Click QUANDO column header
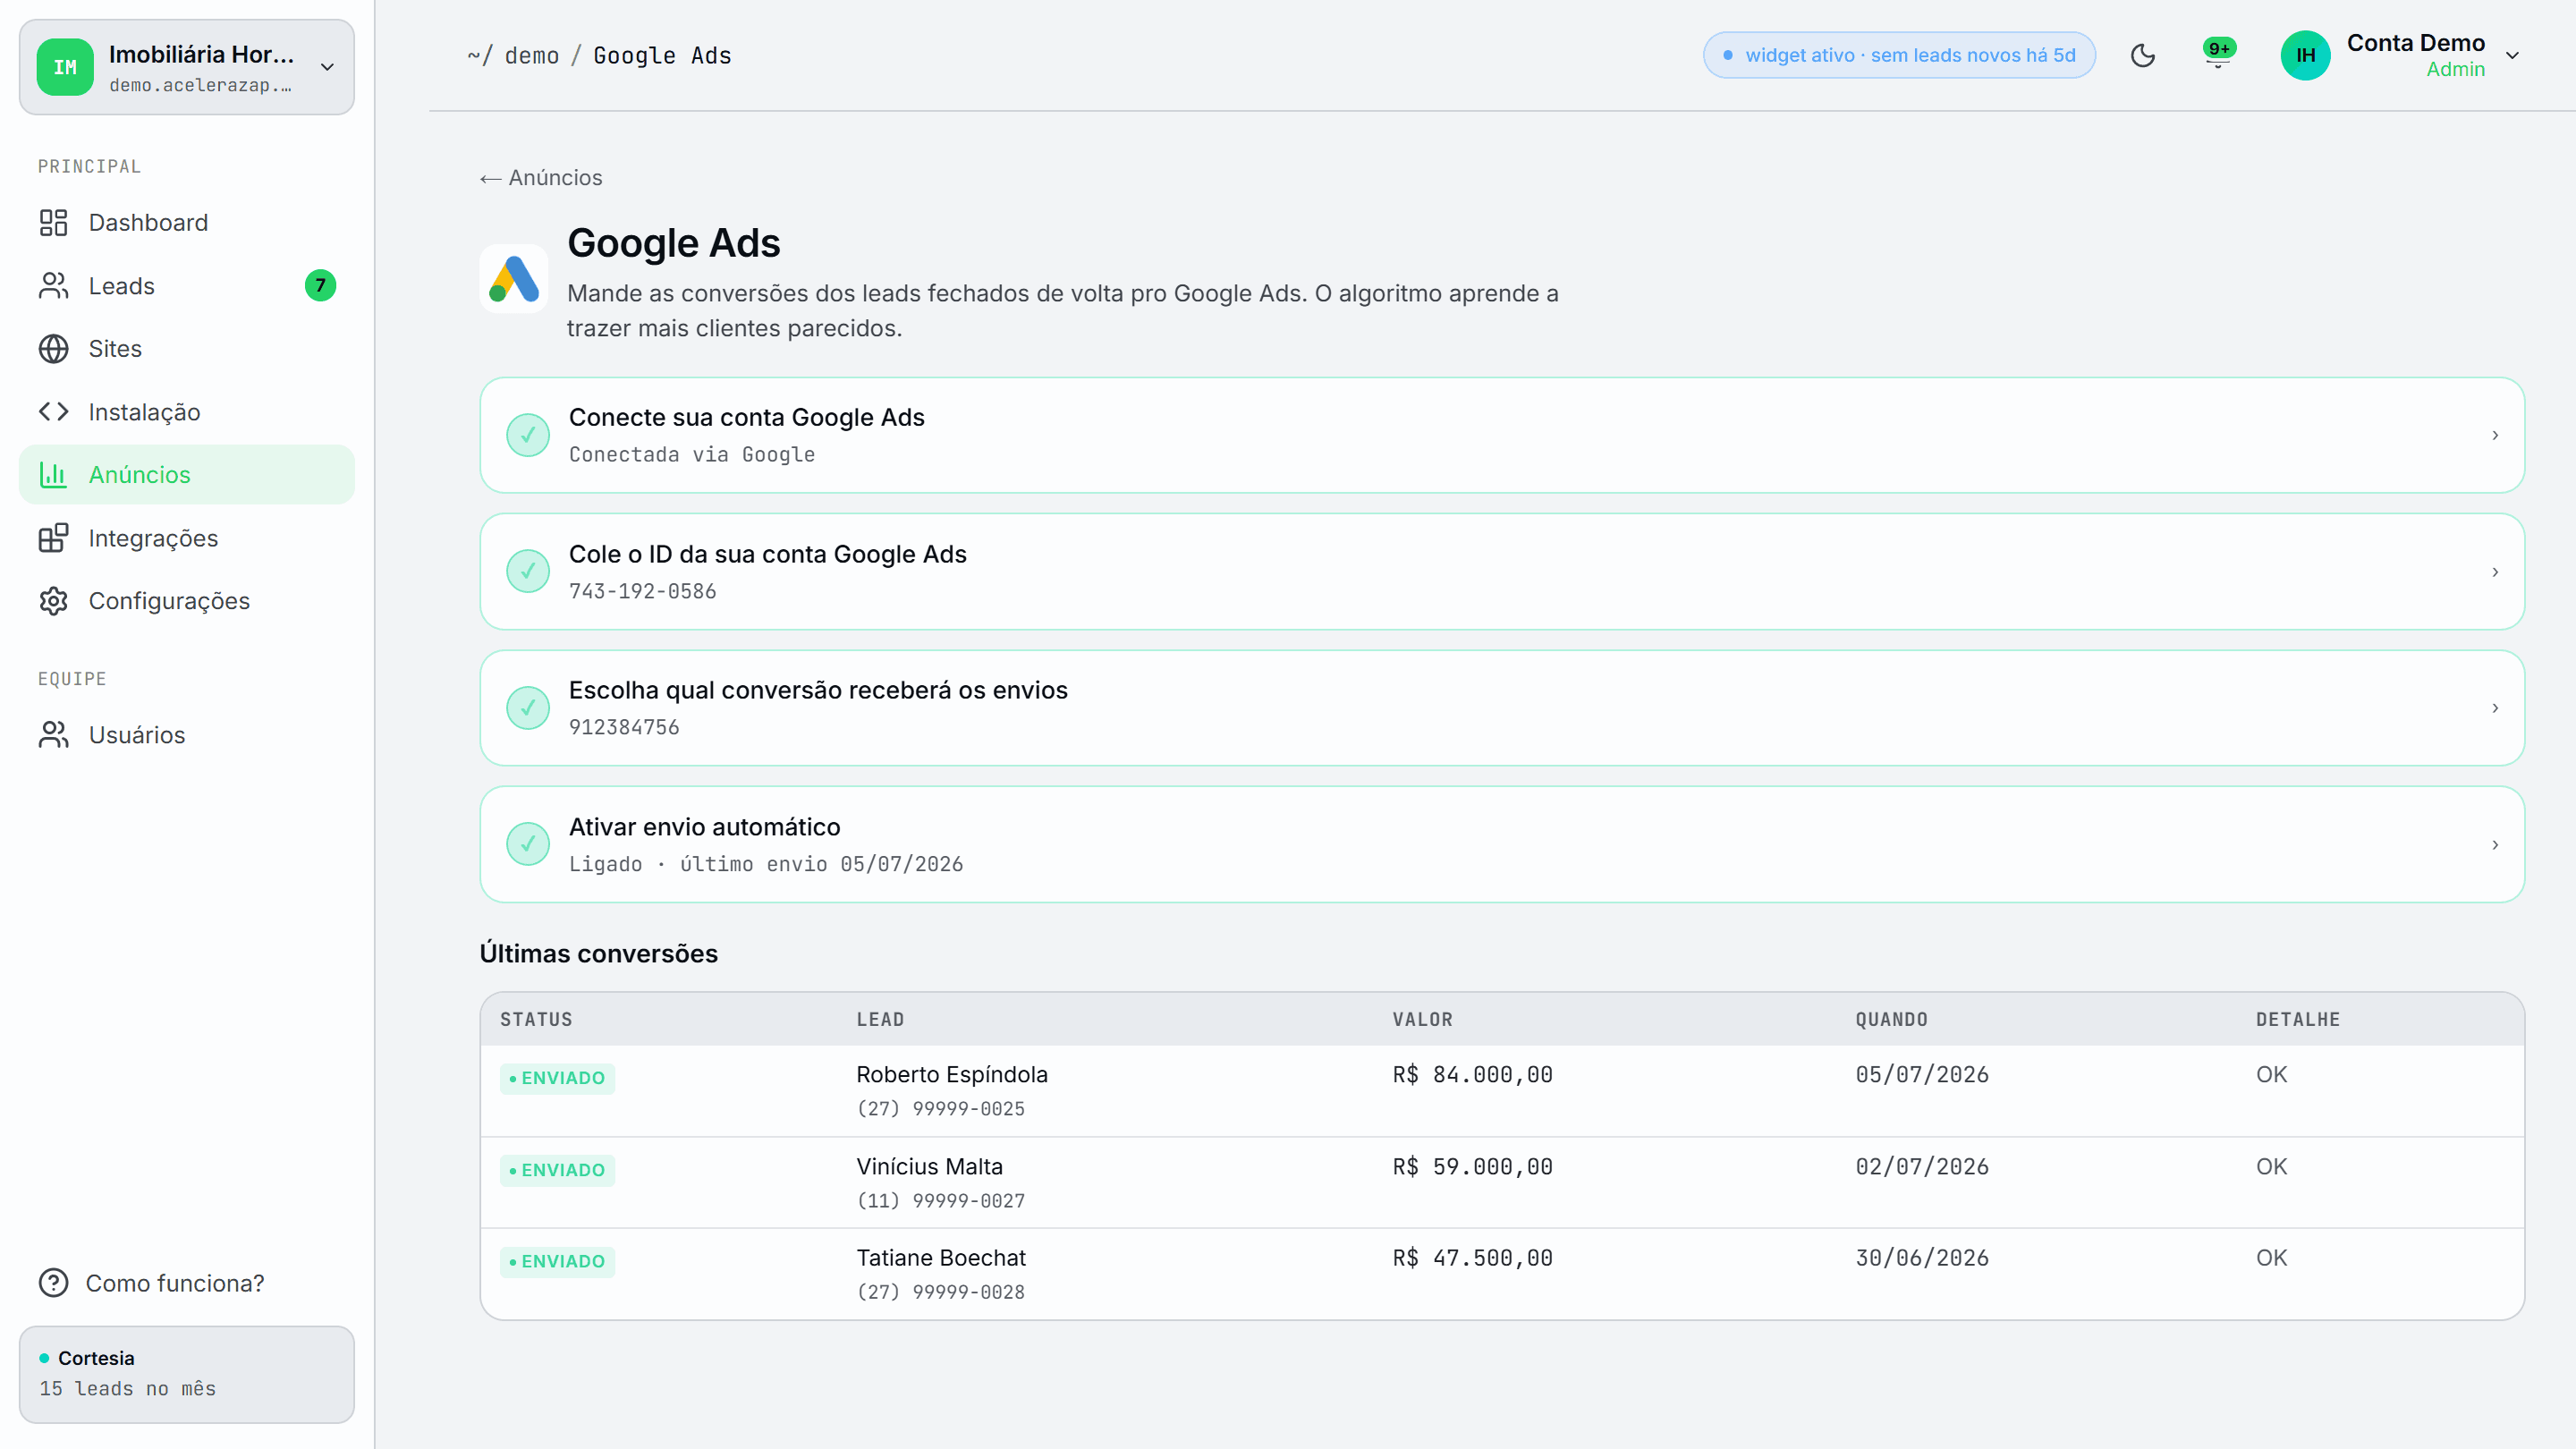The image size is (2576, 1449). click(1891, 1020)
